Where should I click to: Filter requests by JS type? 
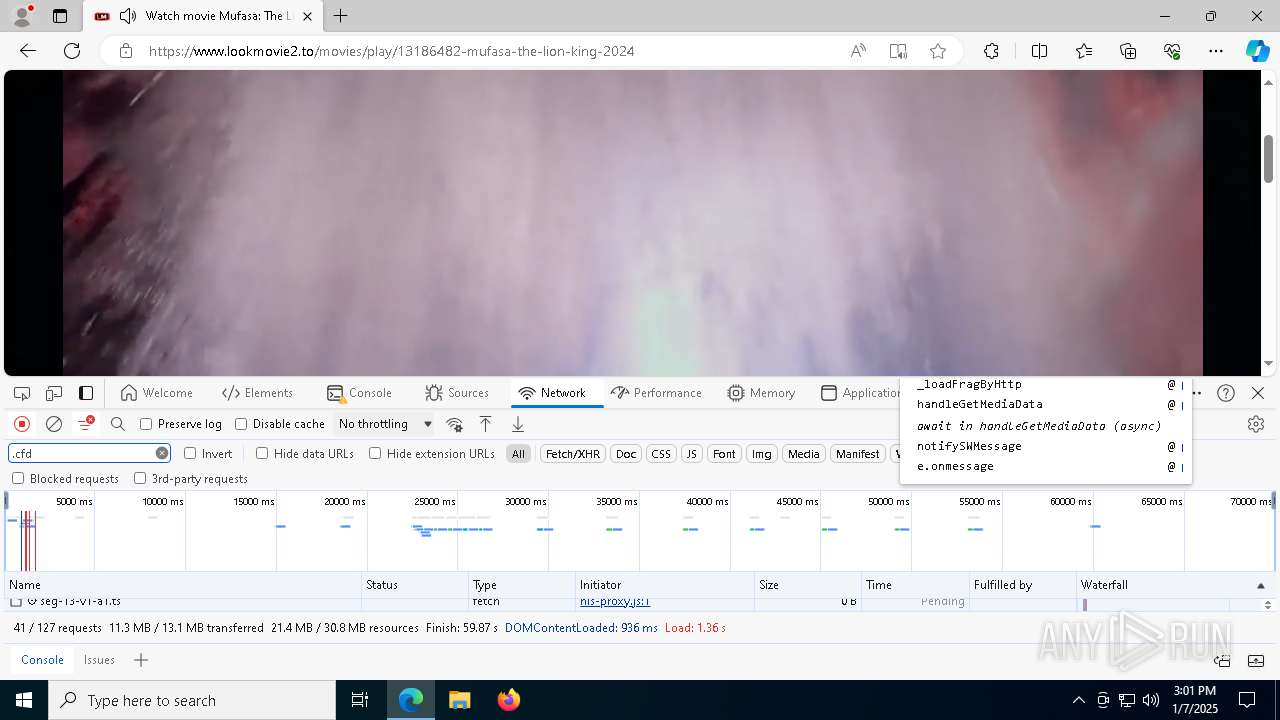pos(691,454)
